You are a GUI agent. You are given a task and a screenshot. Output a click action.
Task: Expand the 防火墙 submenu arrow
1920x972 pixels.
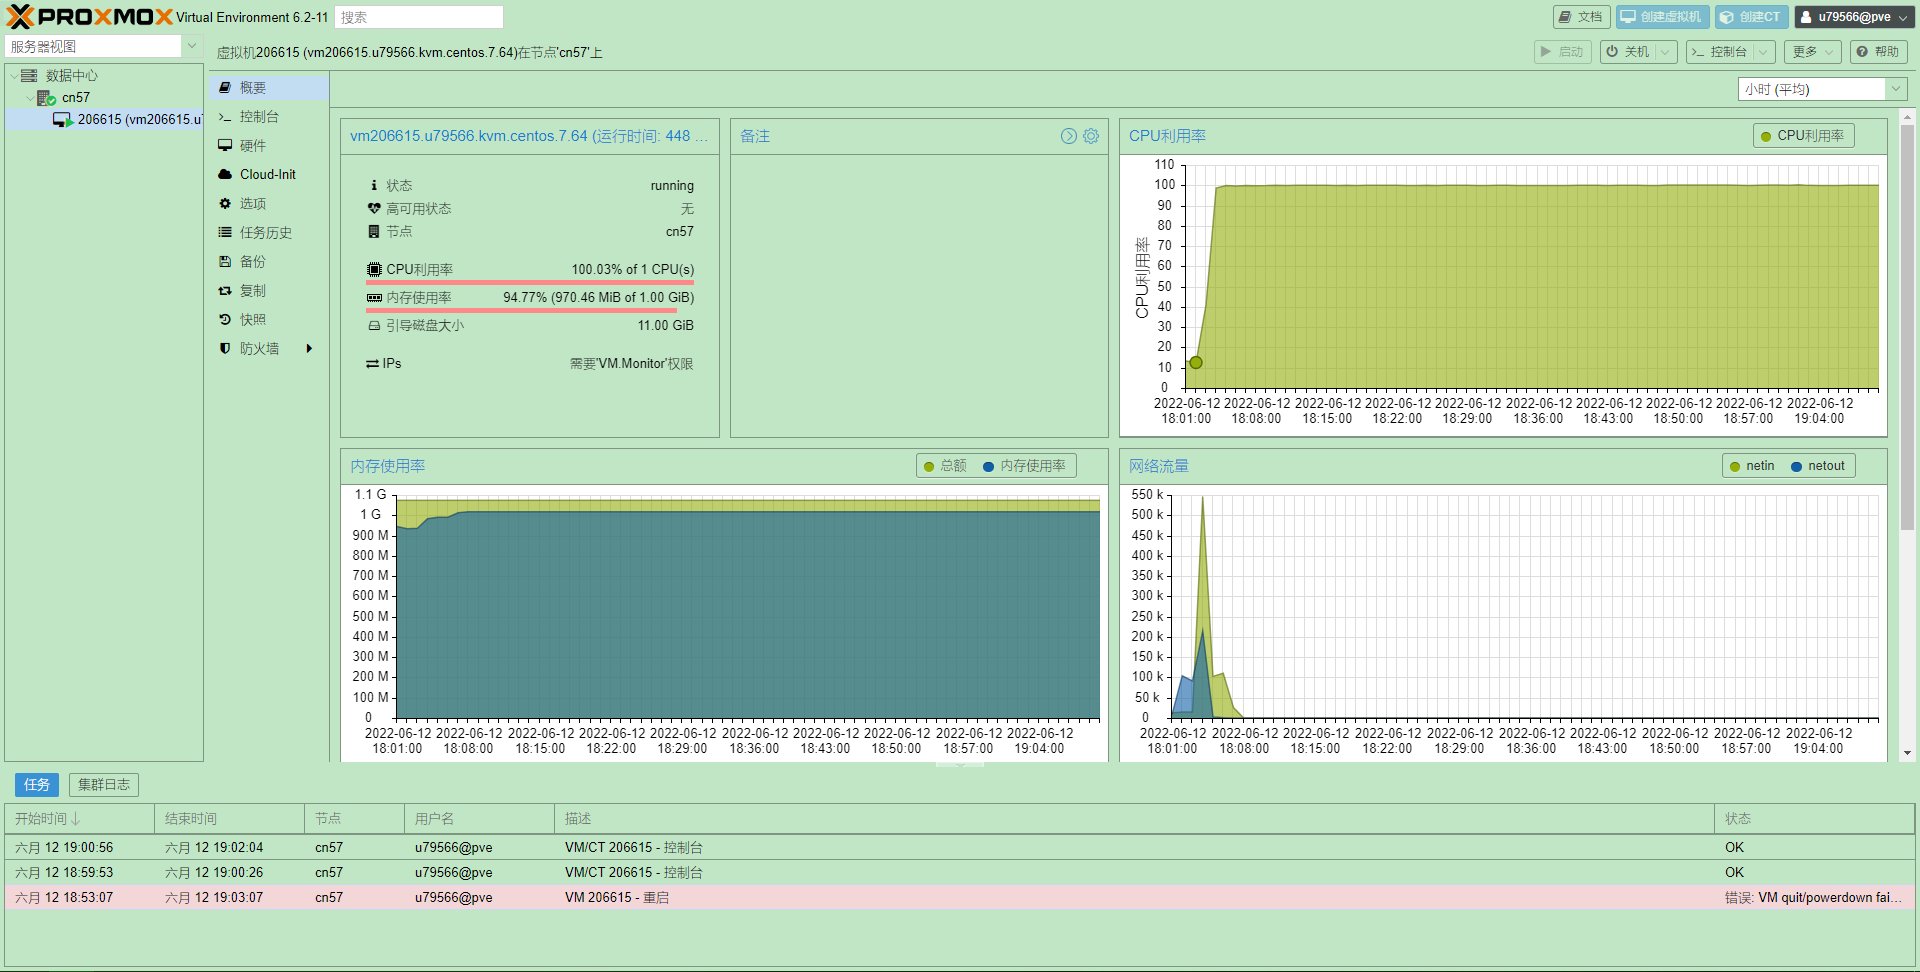(x=310, y=349)
